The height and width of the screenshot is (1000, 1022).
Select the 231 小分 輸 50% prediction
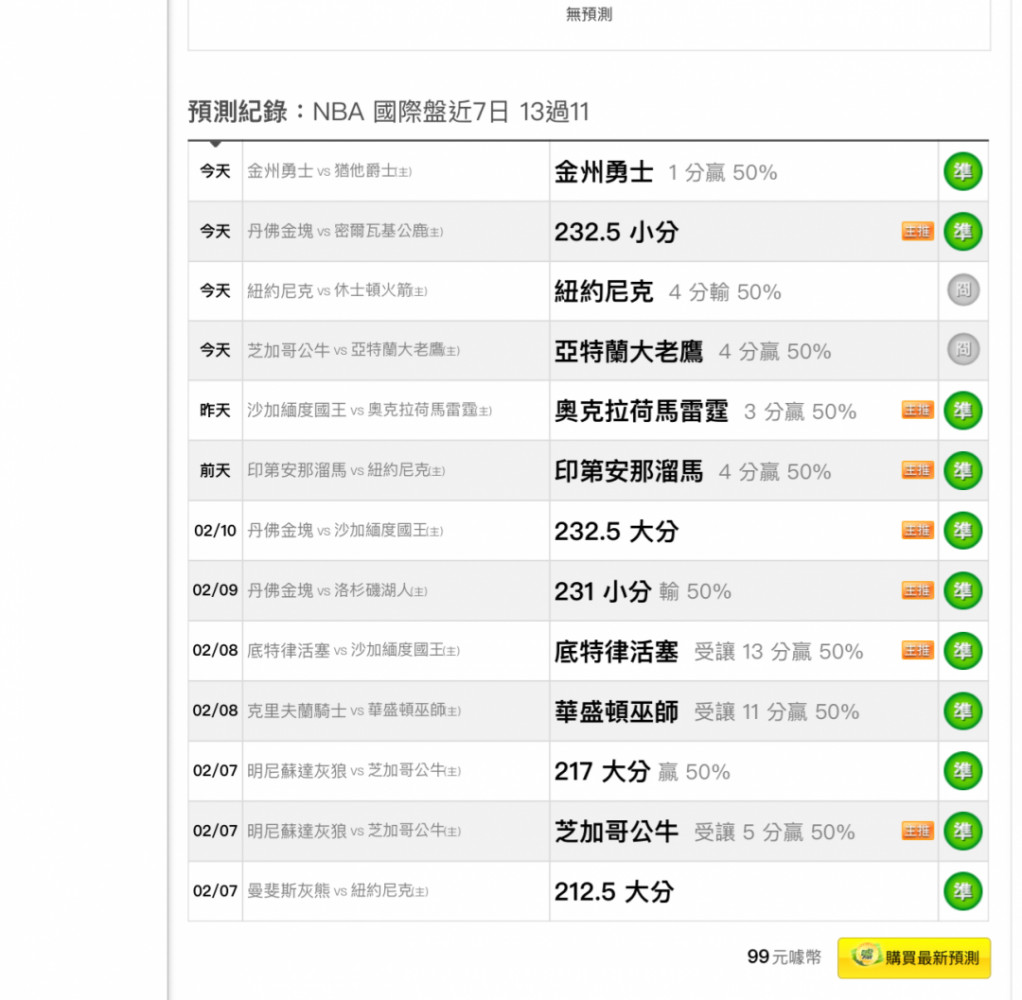643,592
